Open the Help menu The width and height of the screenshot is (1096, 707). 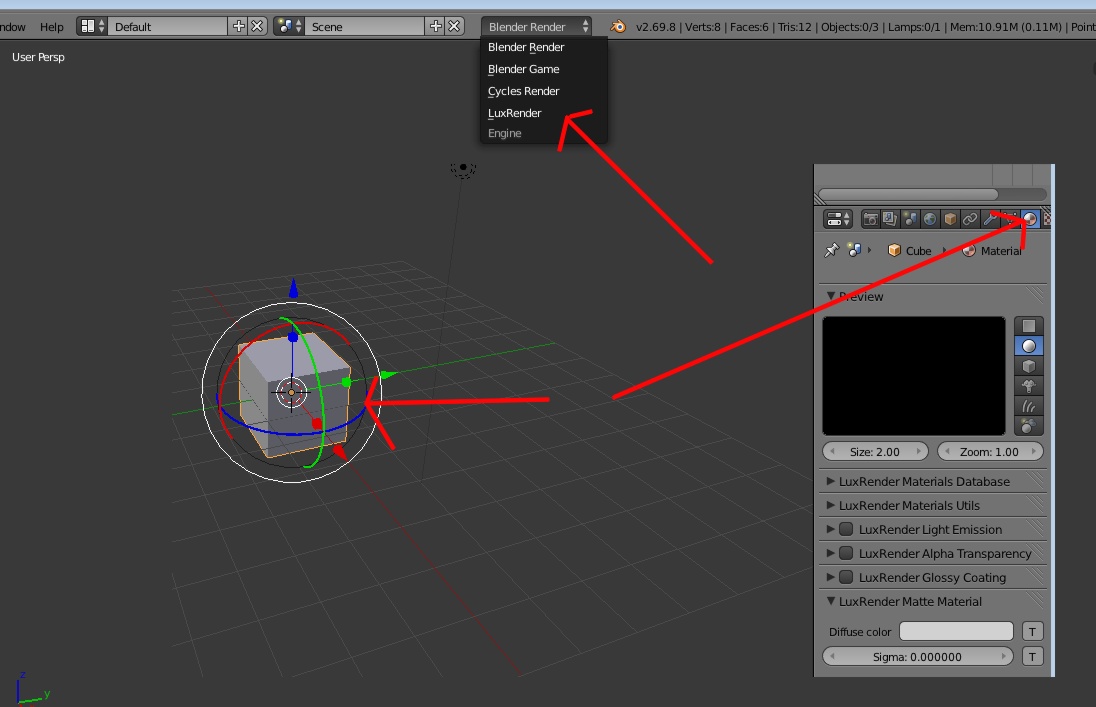(52, 27)
